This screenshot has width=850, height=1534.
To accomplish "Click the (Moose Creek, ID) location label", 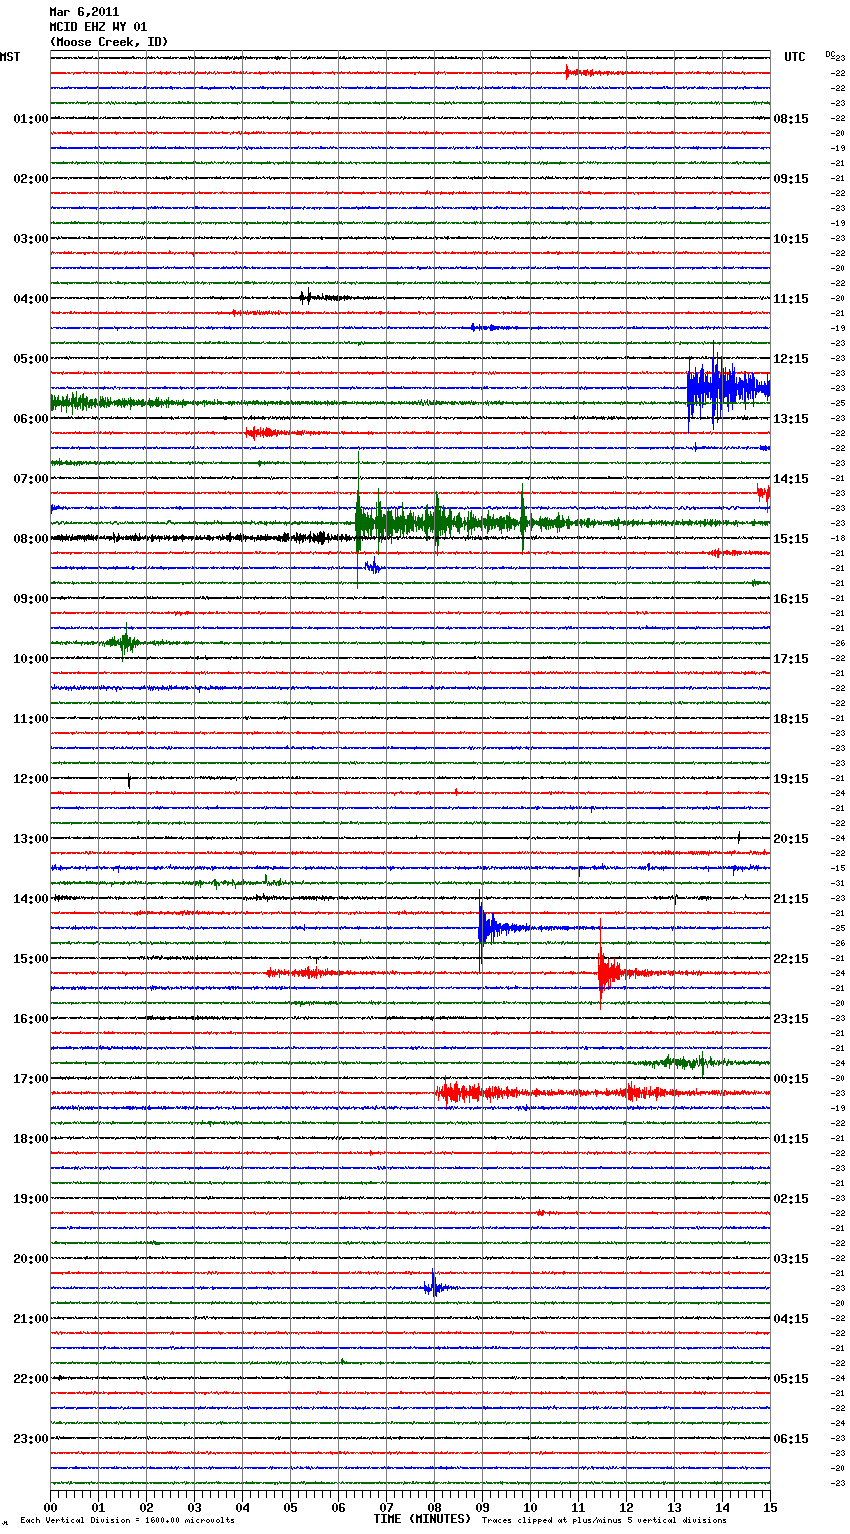I will pyautogui.click(x=109, y=42).
